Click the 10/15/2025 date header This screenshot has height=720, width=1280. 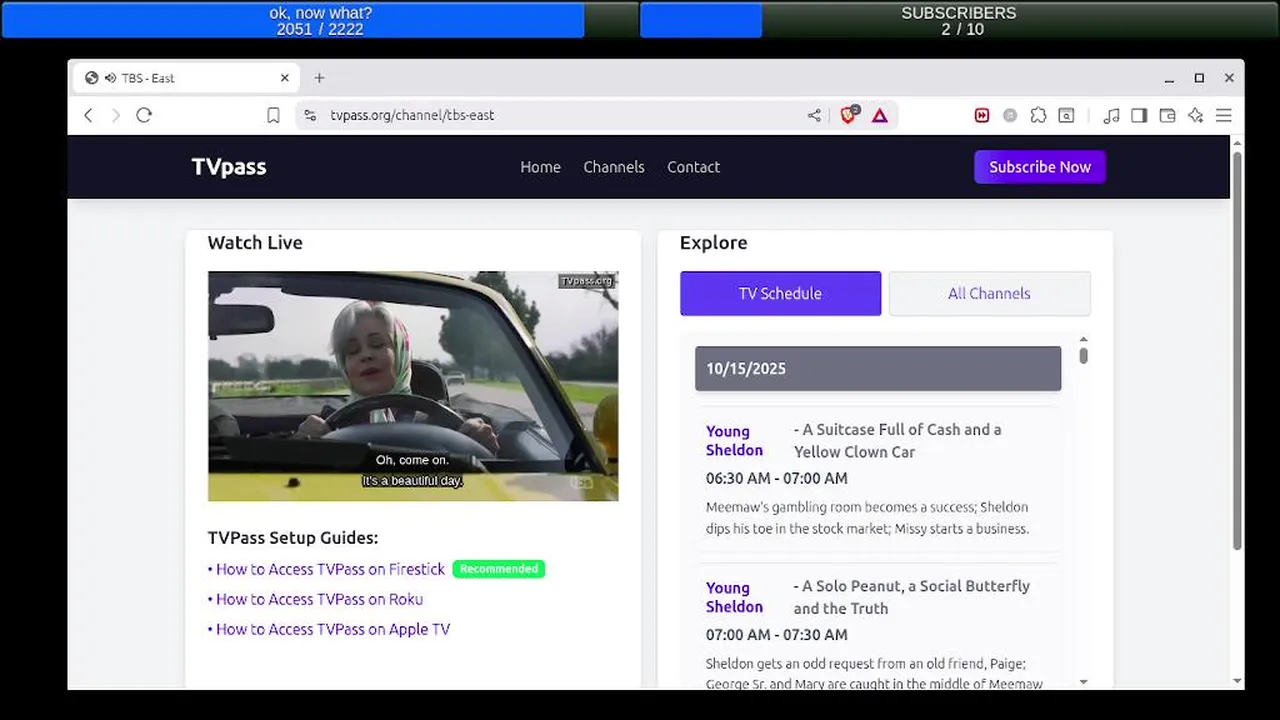tap(878, 368)
